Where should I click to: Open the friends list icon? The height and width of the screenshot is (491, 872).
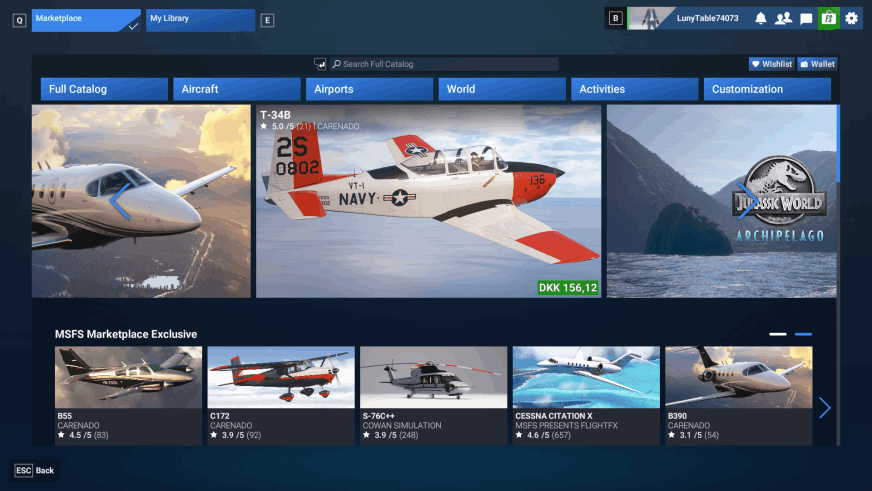pyautogui.click(x=783, y=18)
